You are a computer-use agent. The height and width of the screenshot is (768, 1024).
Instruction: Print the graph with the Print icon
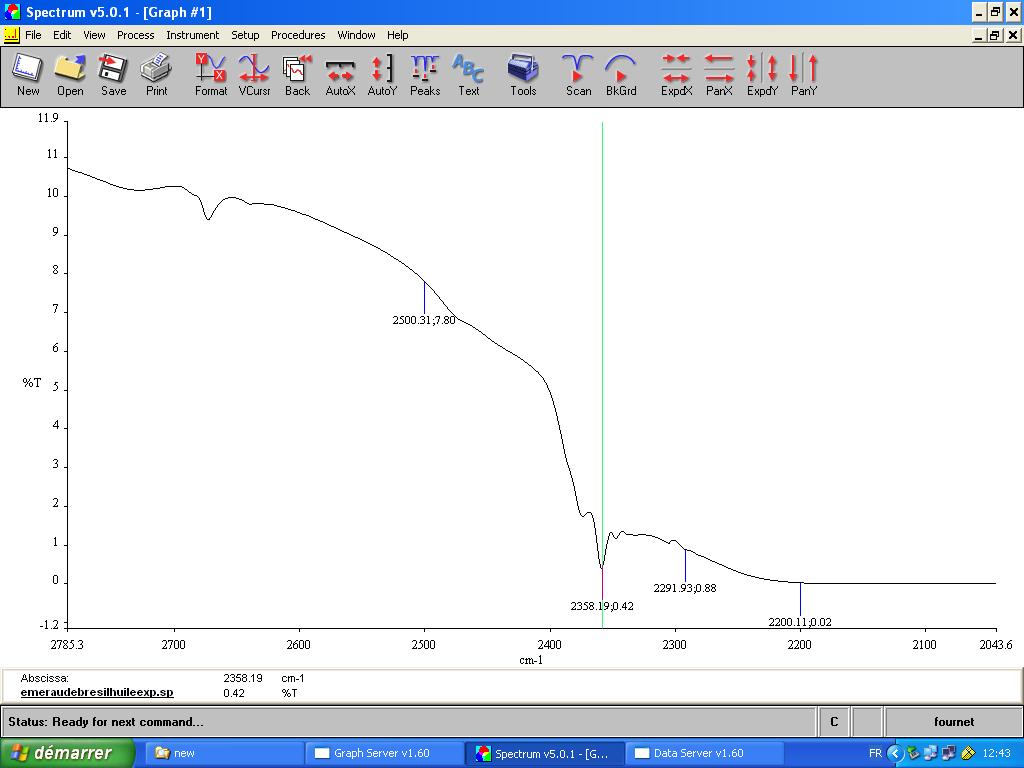coord(156,75)
